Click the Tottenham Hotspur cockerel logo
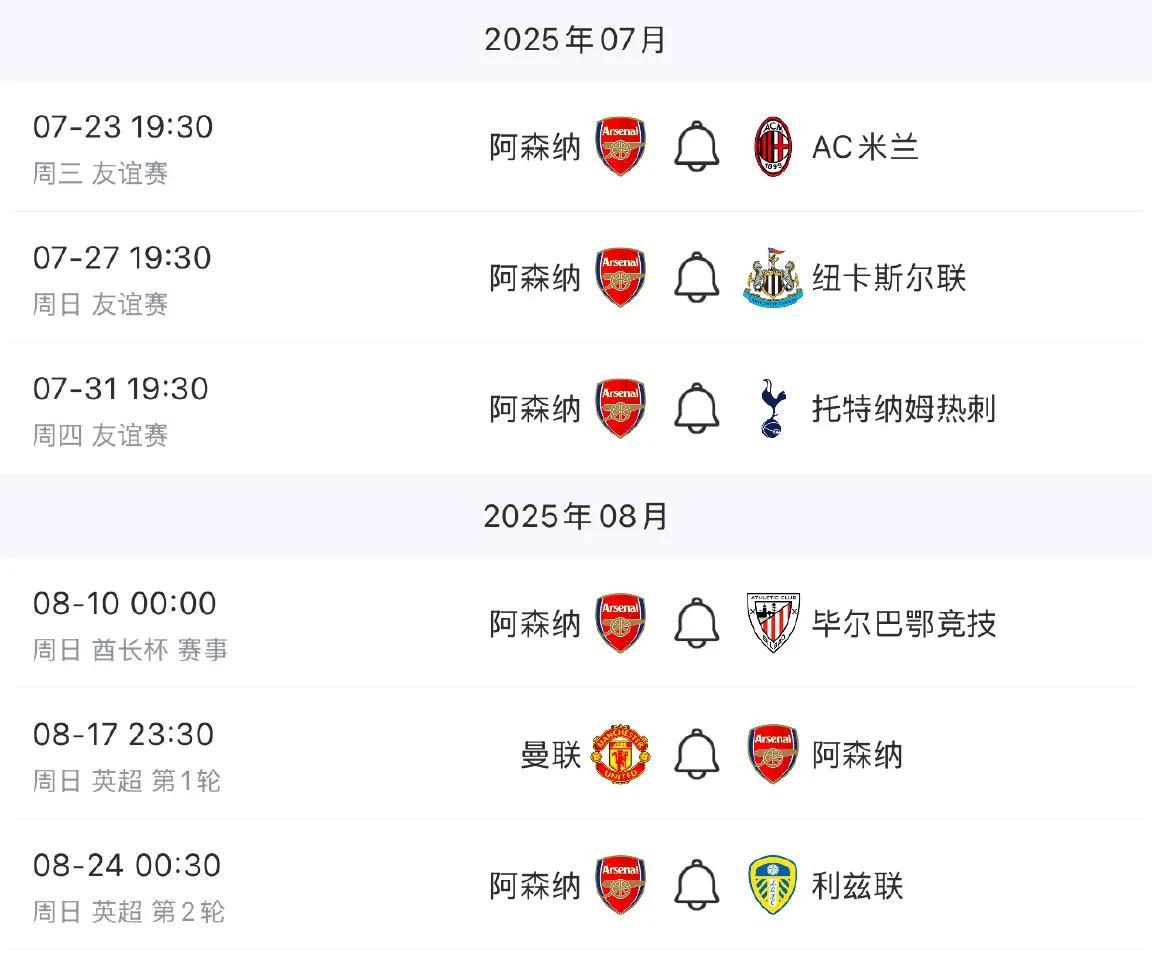1152x972 pixels. click(x=770, y=408)
